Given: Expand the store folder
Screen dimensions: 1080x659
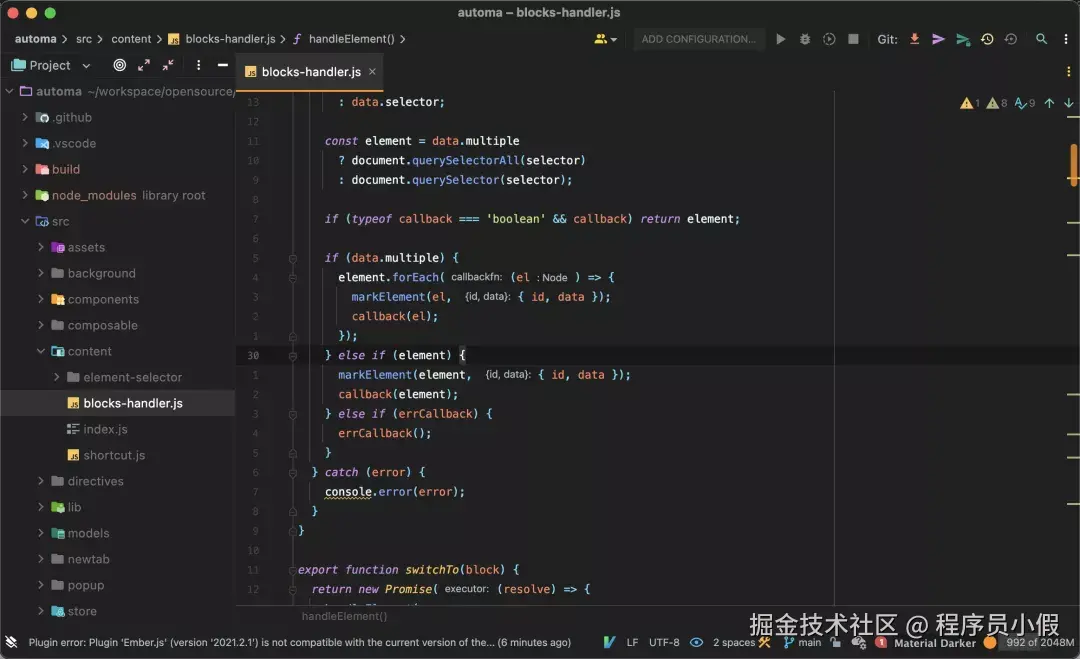Looking at the screenshot, I should coord(41,611).
